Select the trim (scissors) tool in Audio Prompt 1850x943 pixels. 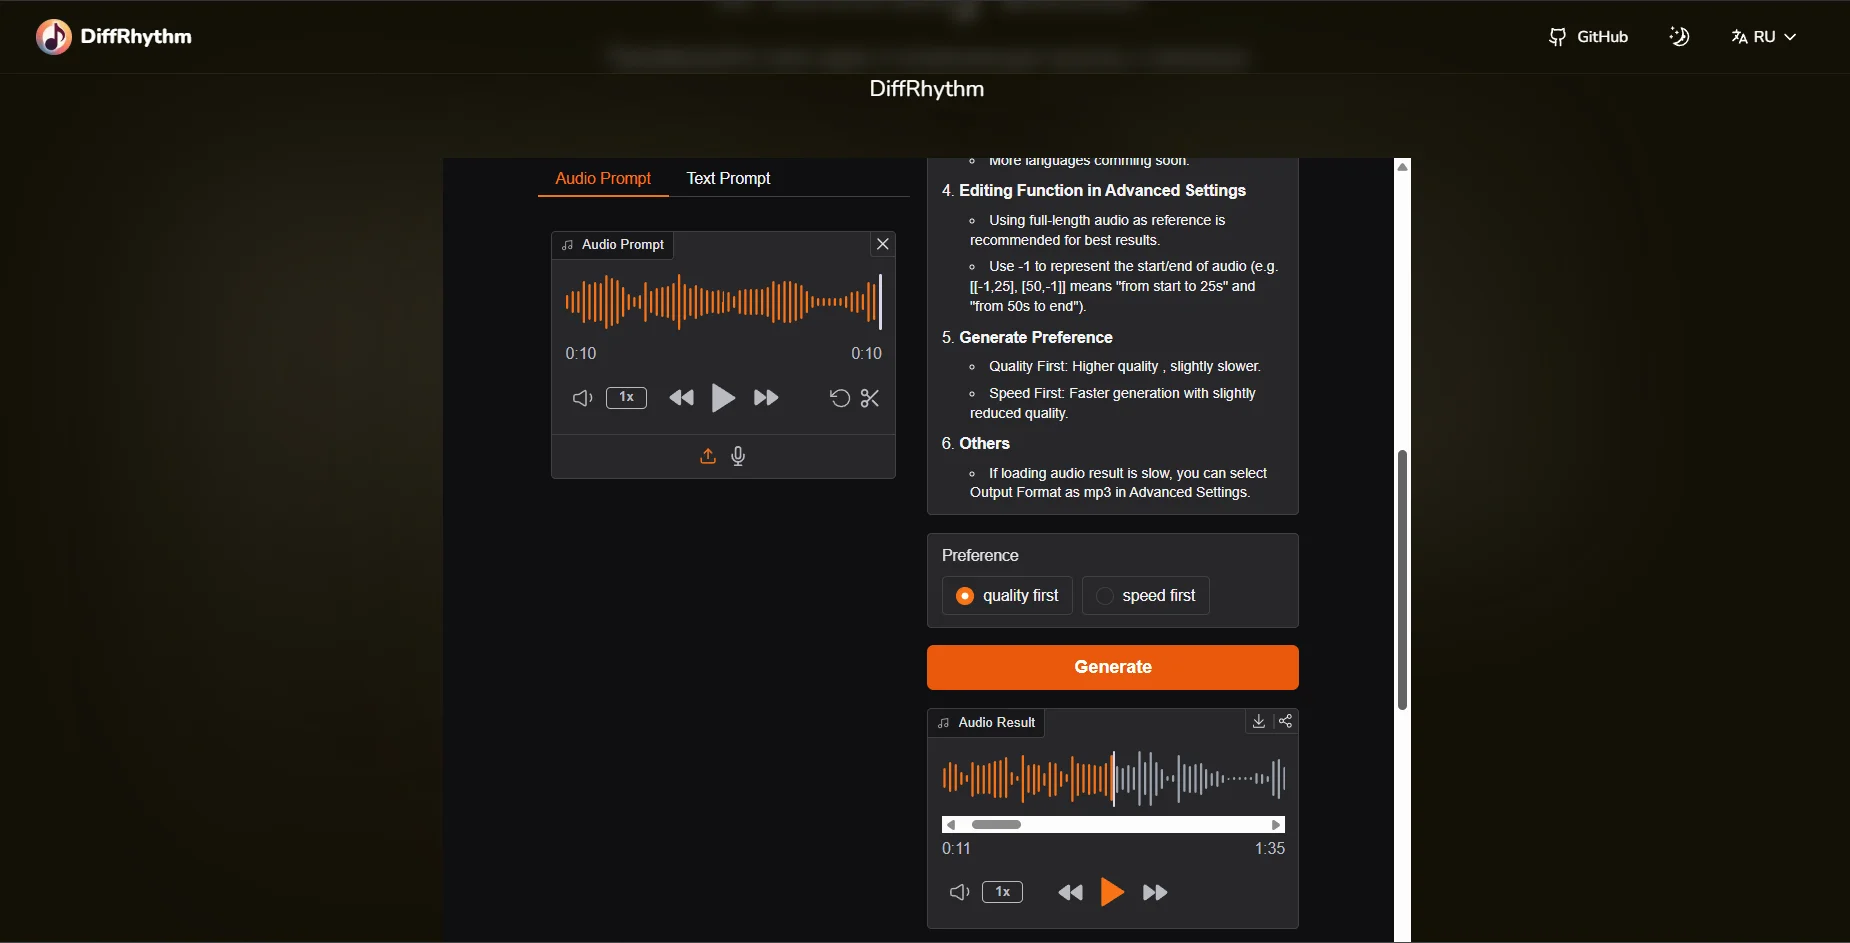click(x=869, y=398)
